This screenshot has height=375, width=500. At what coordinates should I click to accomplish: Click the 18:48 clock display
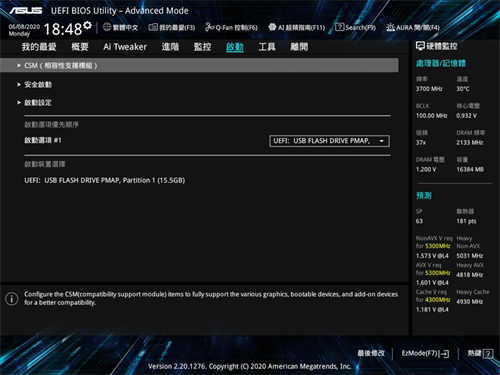(x=63, y=29)
